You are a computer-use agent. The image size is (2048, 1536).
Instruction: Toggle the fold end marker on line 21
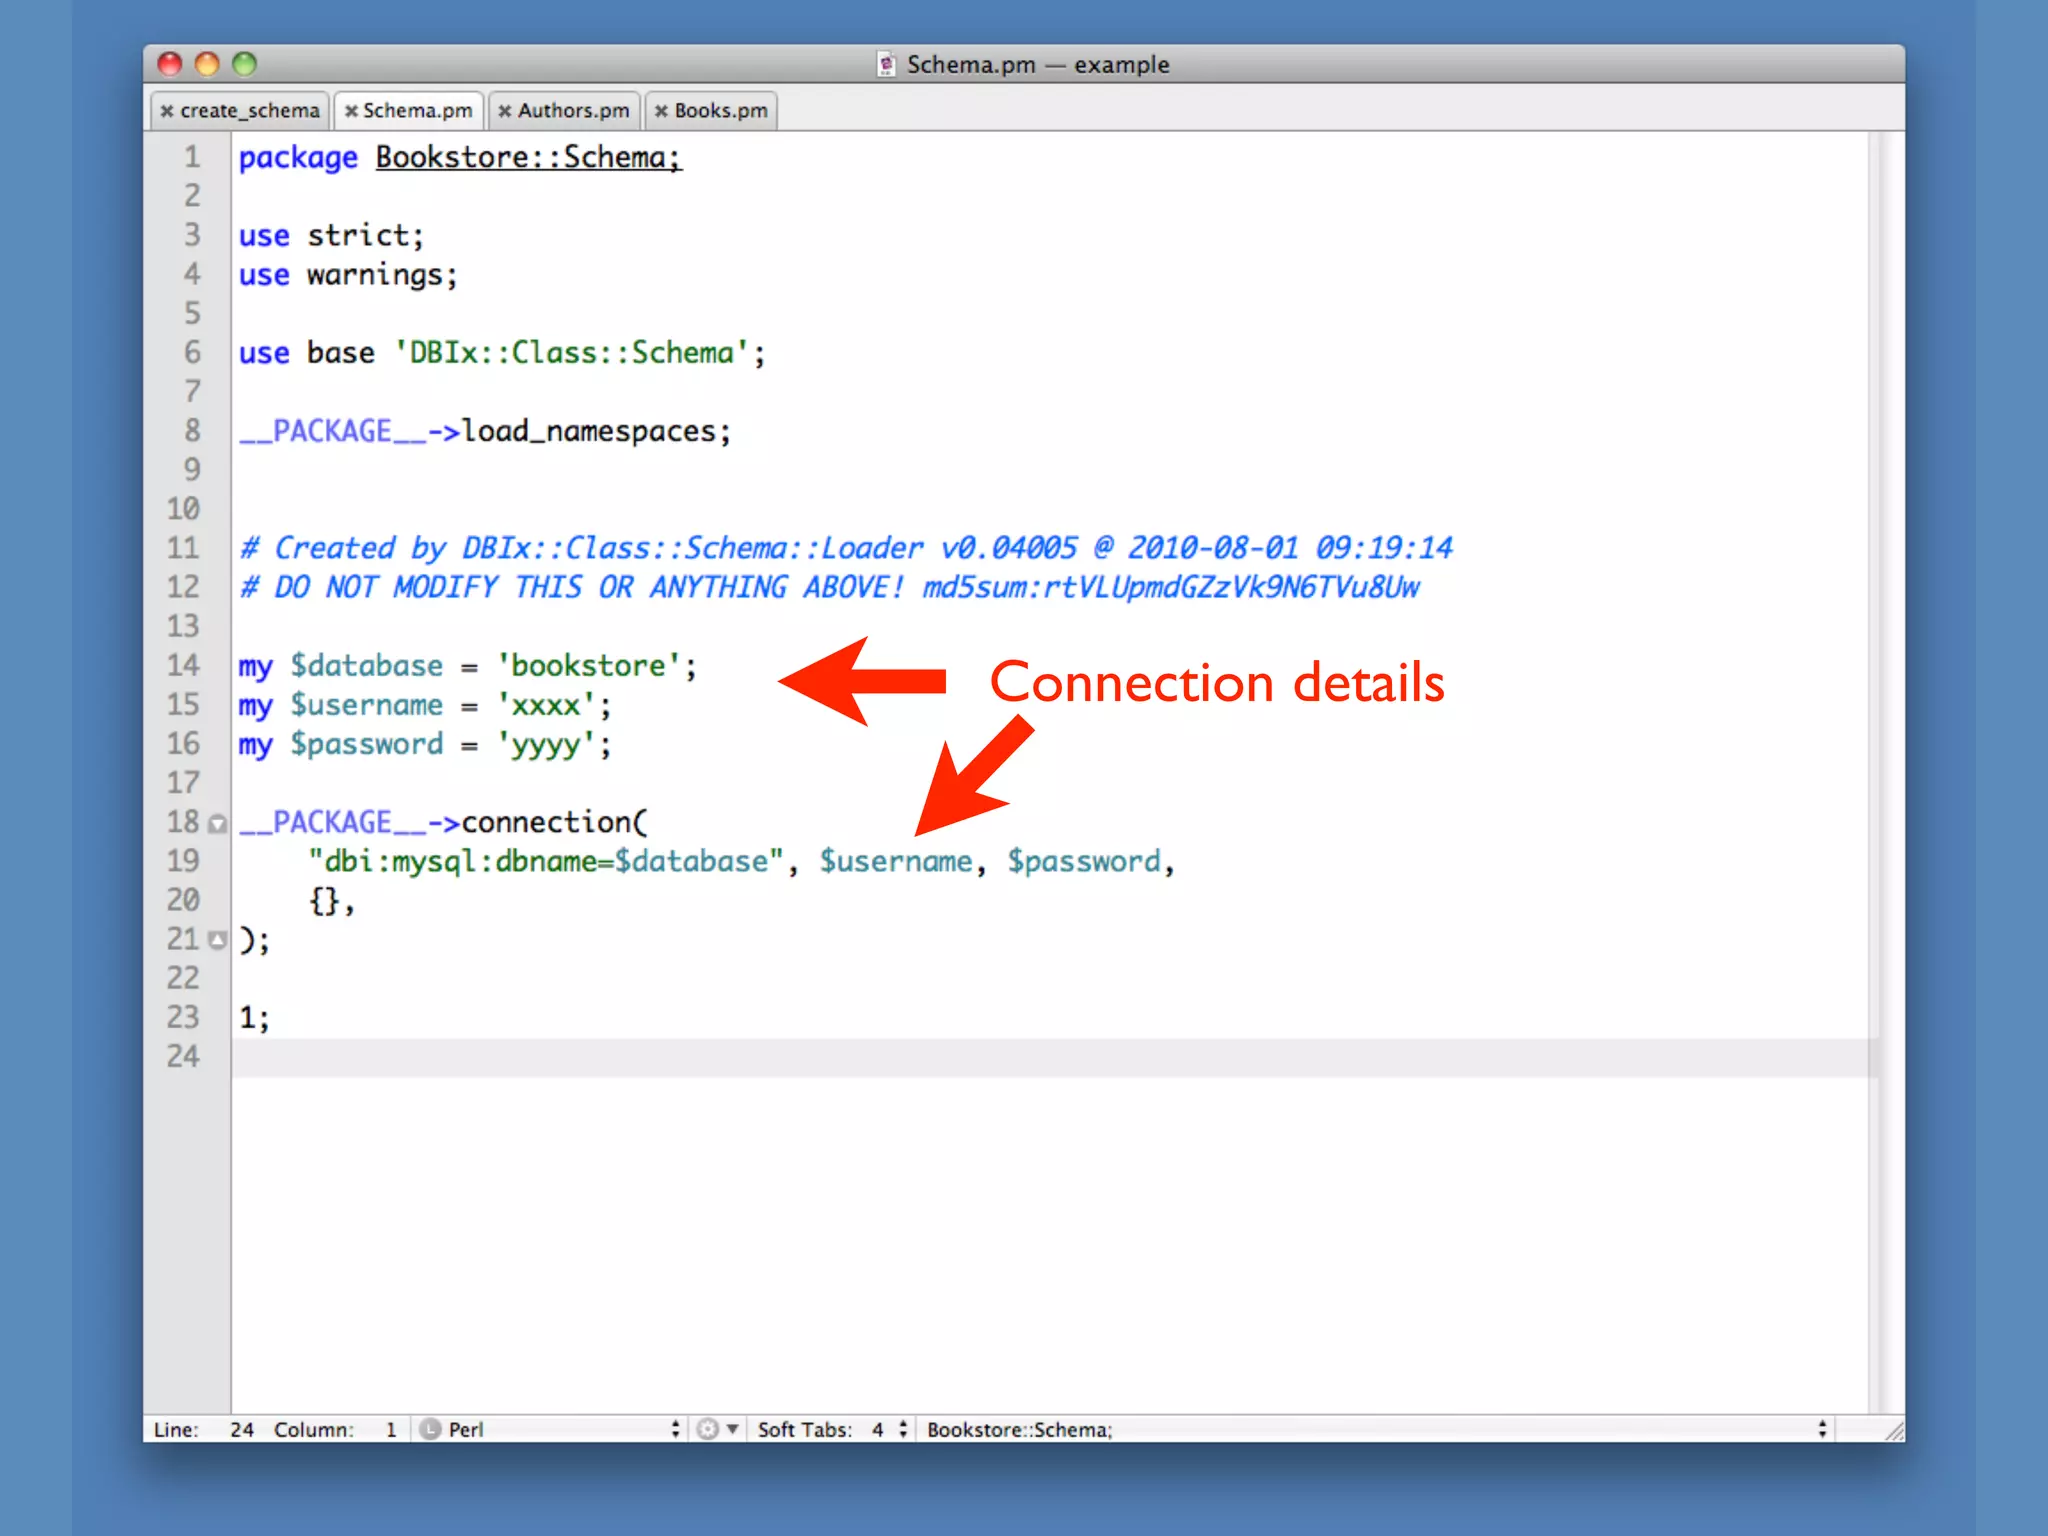[x=217, y=940]
